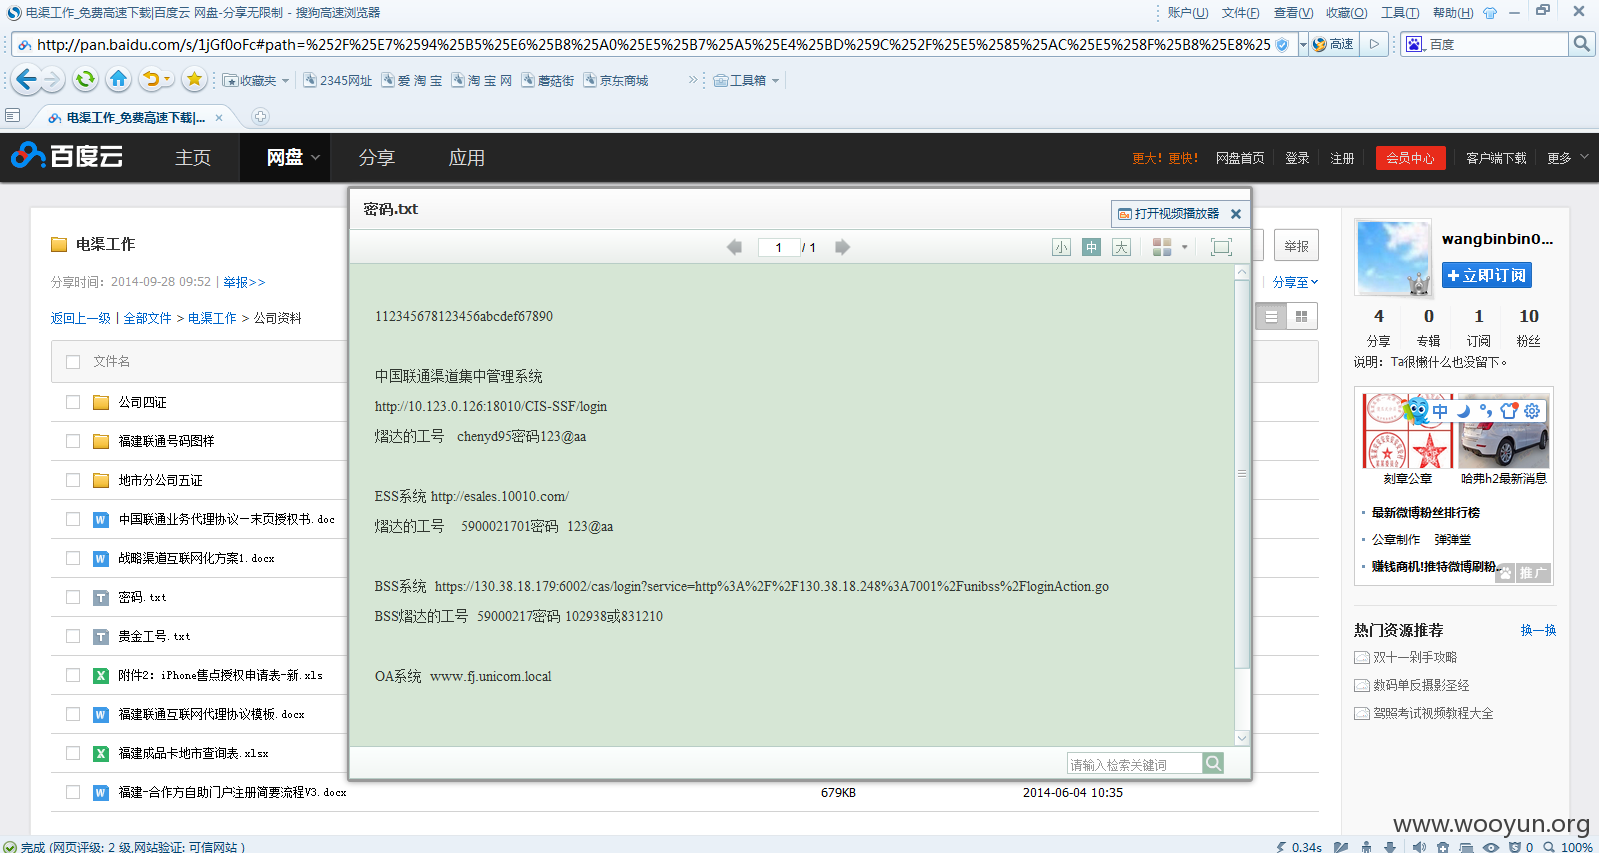
Task: Check the box for 福建成品卡地市查询表.xlsx
Action: click(x=73, y=753)
